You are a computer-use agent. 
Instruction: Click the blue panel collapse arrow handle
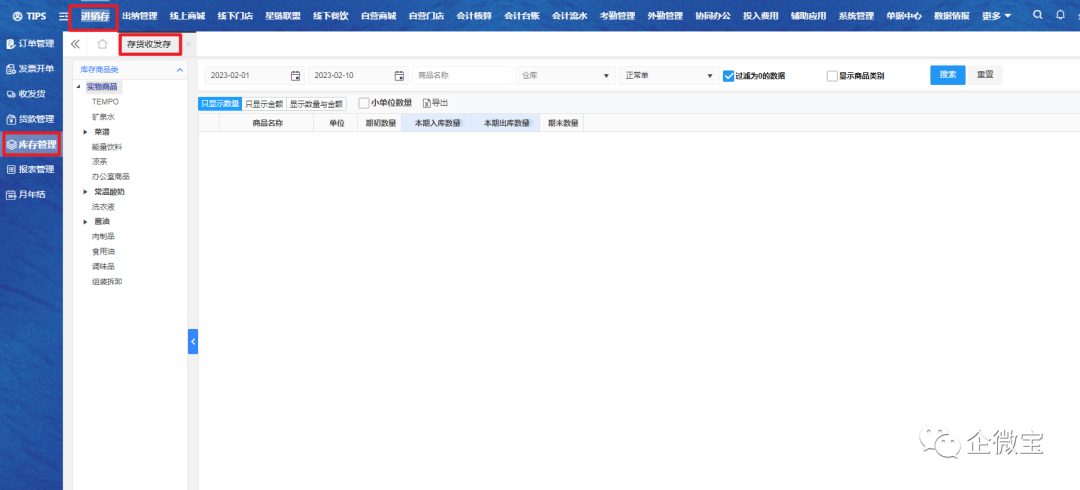tap(193, 342)
